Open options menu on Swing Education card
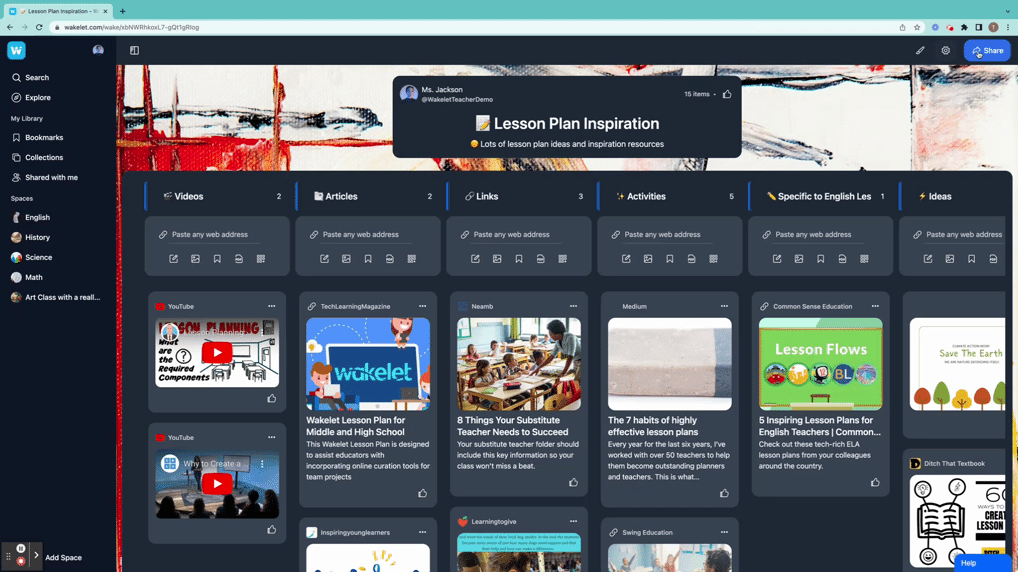 724,532
